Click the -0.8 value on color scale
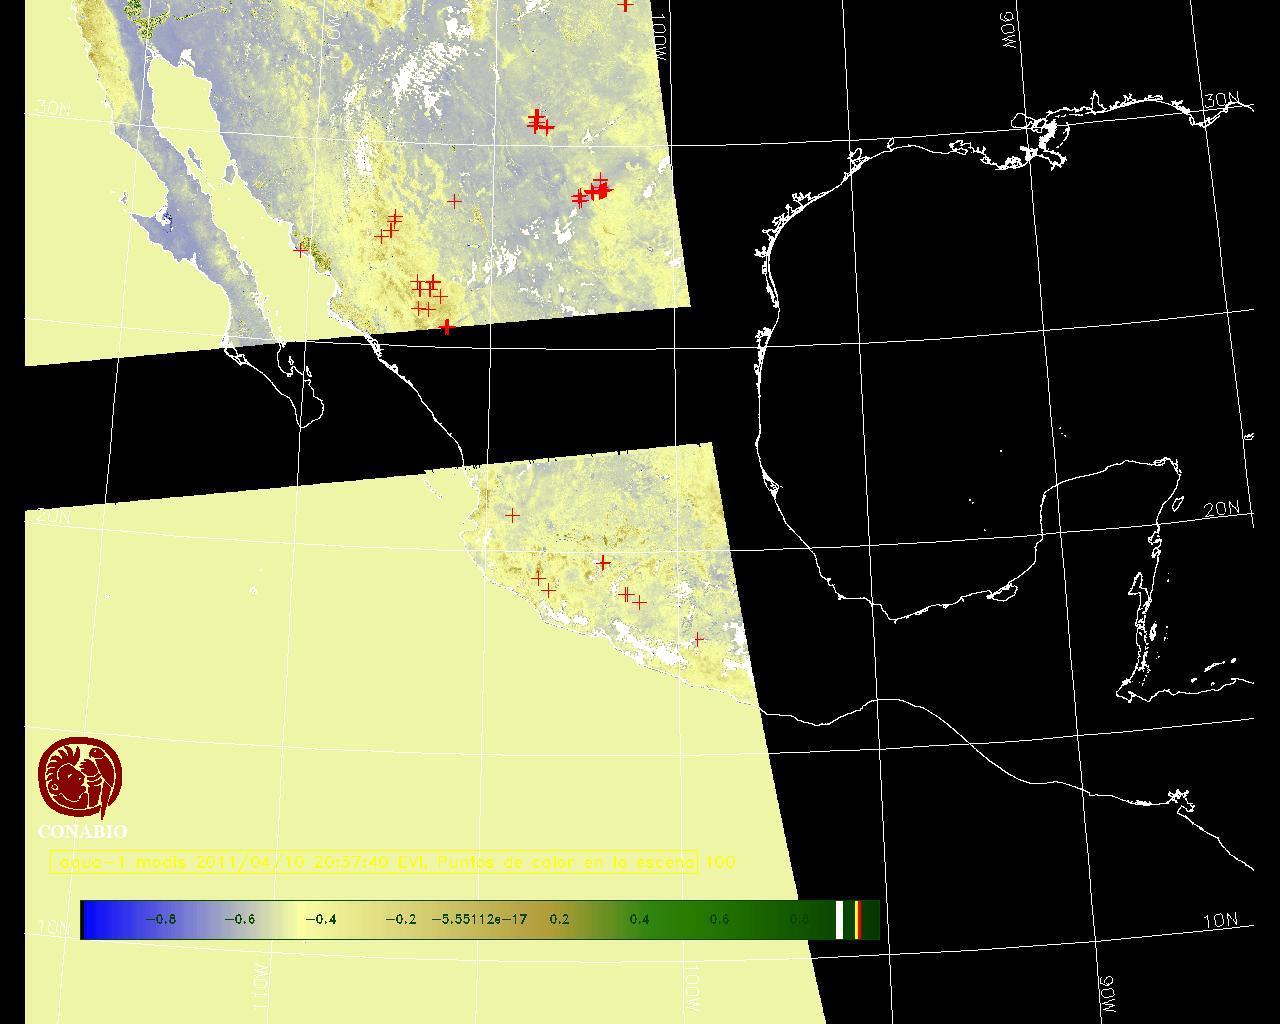Viewport: 1280px width, 1024px height. click(x=160, y=919)
